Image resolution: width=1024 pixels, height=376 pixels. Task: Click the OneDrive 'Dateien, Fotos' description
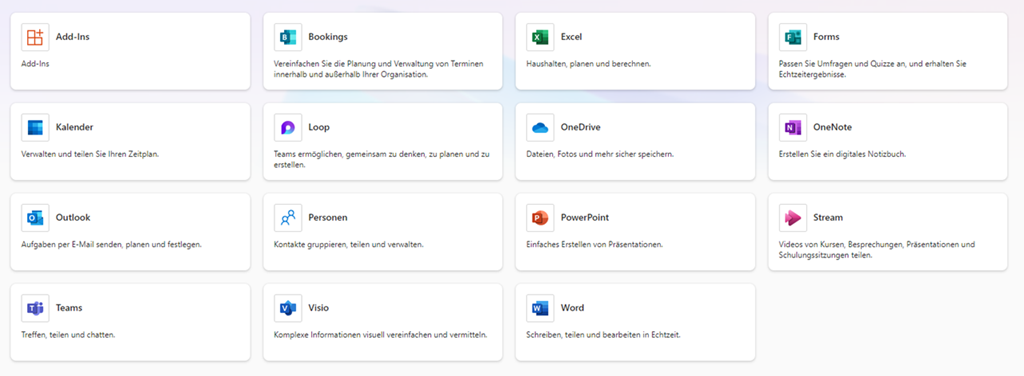point(600,155)
